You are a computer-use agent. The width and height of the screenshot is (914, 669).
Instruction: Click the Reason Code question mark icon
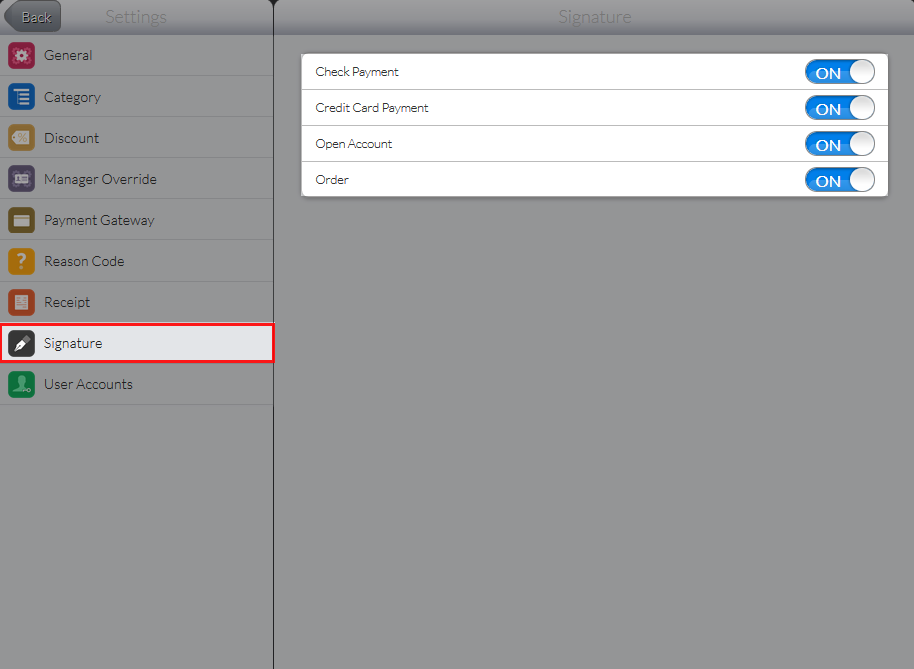[22, 261]
